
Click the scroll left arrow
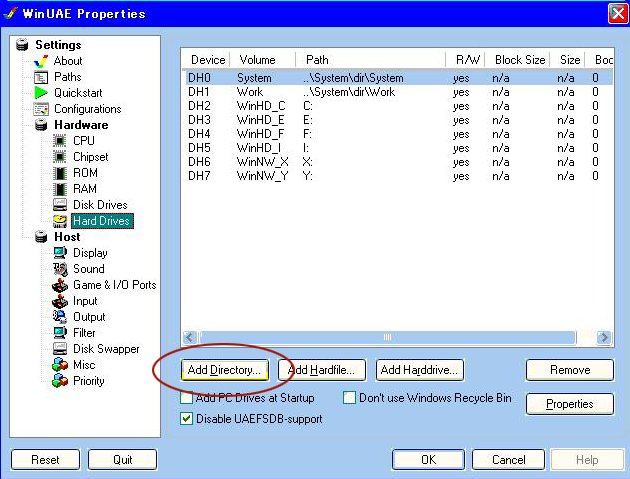click(190, 337)
